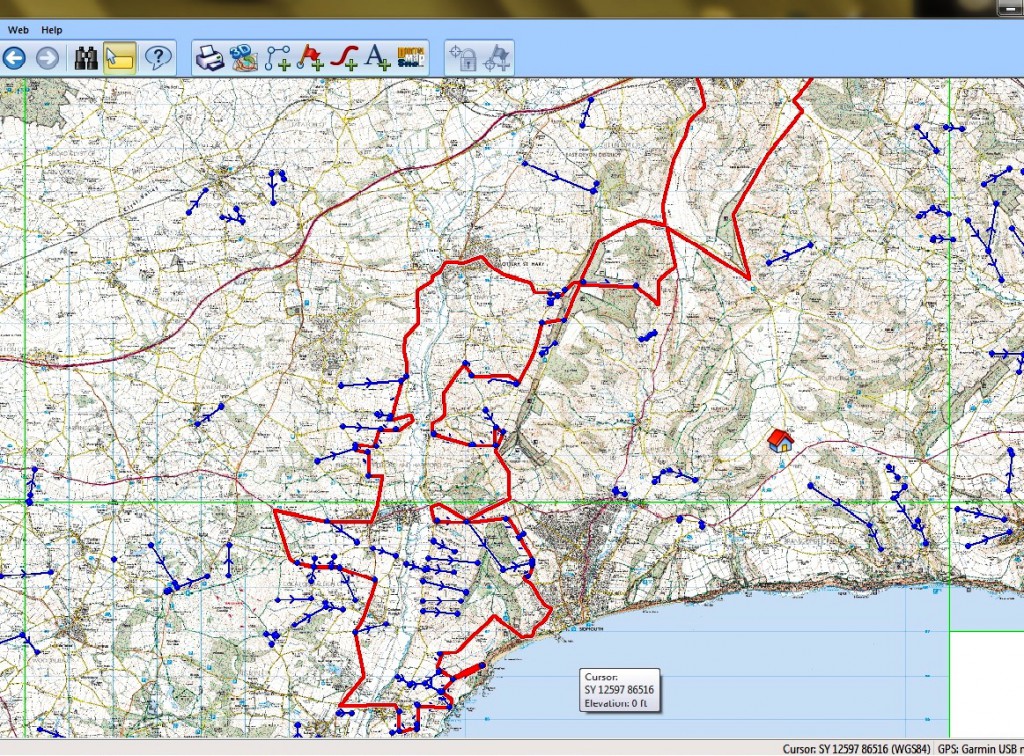This screenshot has width=1024, height=756.
Task: Toggle the cursor information pointer tool
Action: 119,59
